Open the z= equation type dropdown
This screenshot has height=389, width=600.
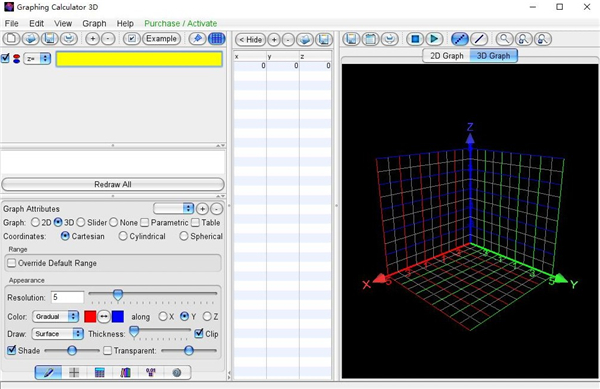(x=37, y=59)
